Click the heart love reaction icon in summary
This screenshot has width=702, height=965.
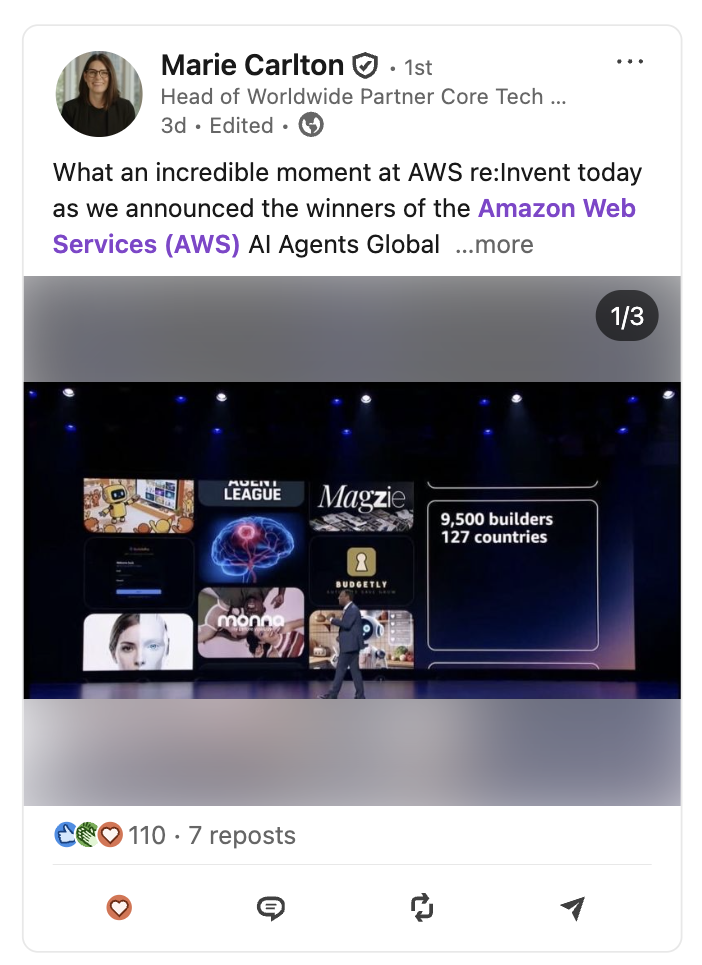110,835
